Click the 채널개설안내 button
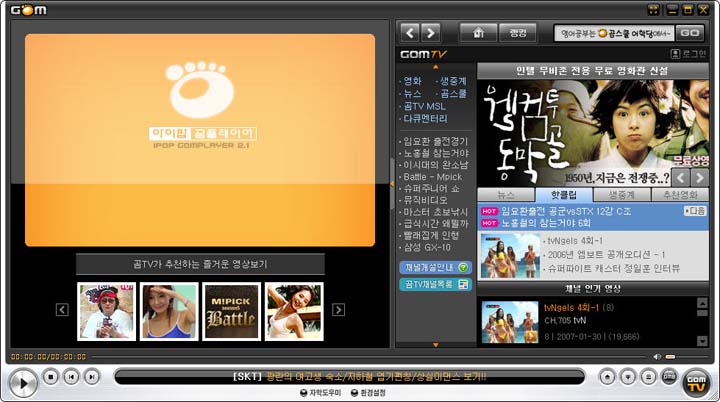720x402 pixels. click(x=435, y=267)
